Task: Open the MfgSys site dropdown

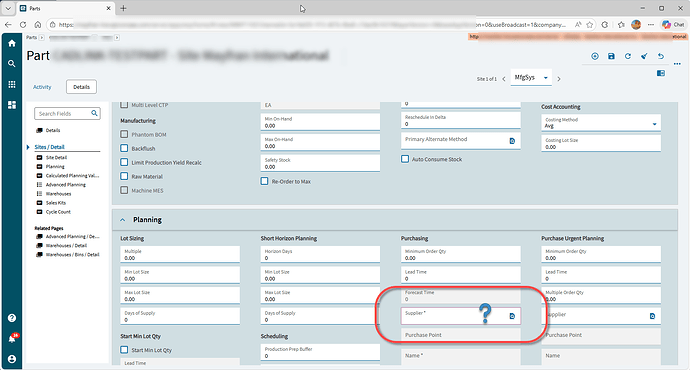Action: click(x=531, y=77)
